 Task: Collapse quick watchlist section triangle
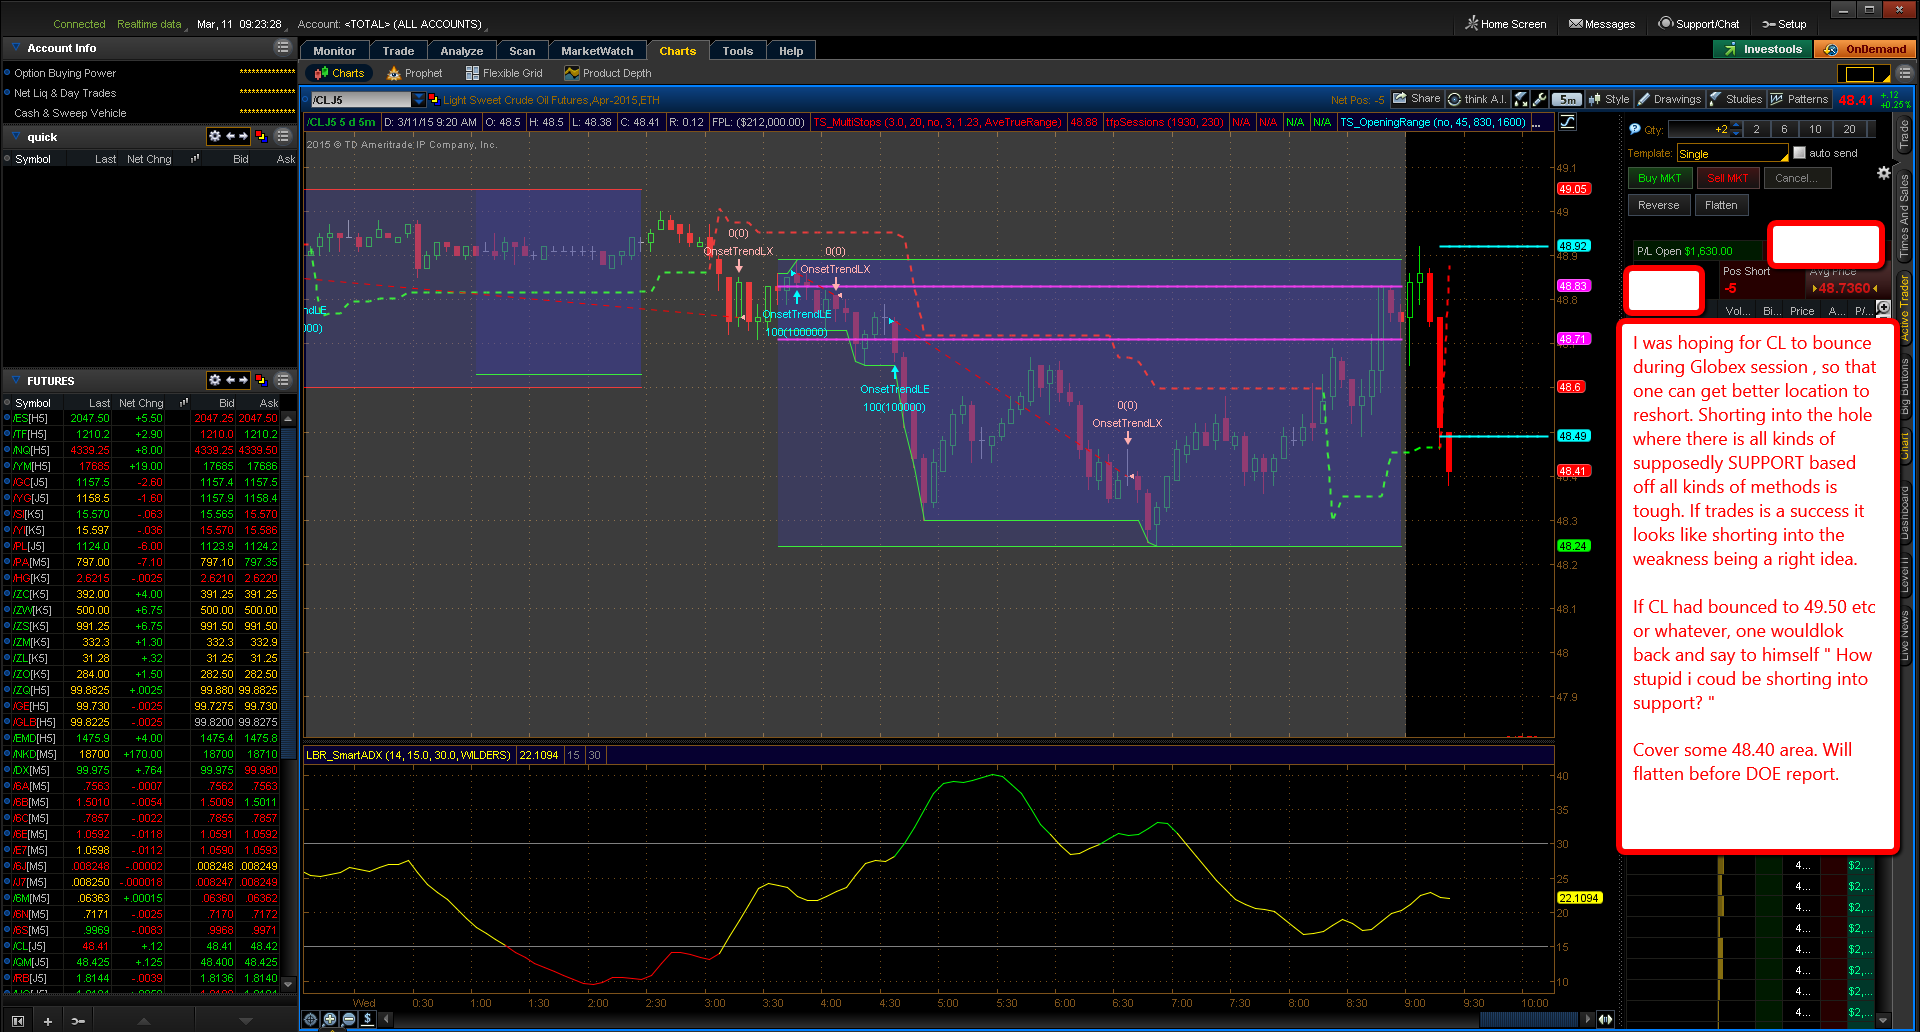[17, 136]
